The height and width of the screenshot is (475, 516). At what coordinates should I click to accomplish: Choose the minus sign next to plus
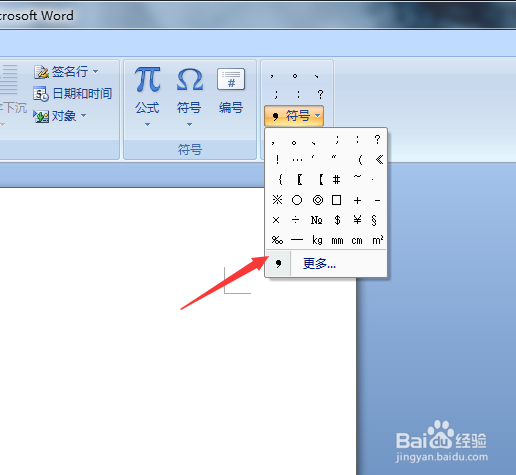[x=377, y=201]
